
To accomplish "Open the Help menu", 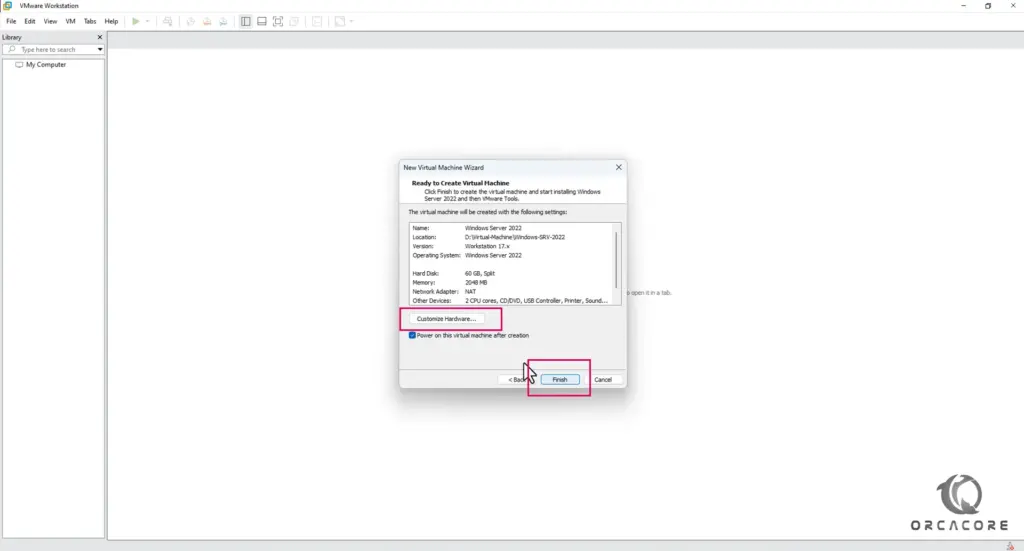I will (x=112, y=22).
